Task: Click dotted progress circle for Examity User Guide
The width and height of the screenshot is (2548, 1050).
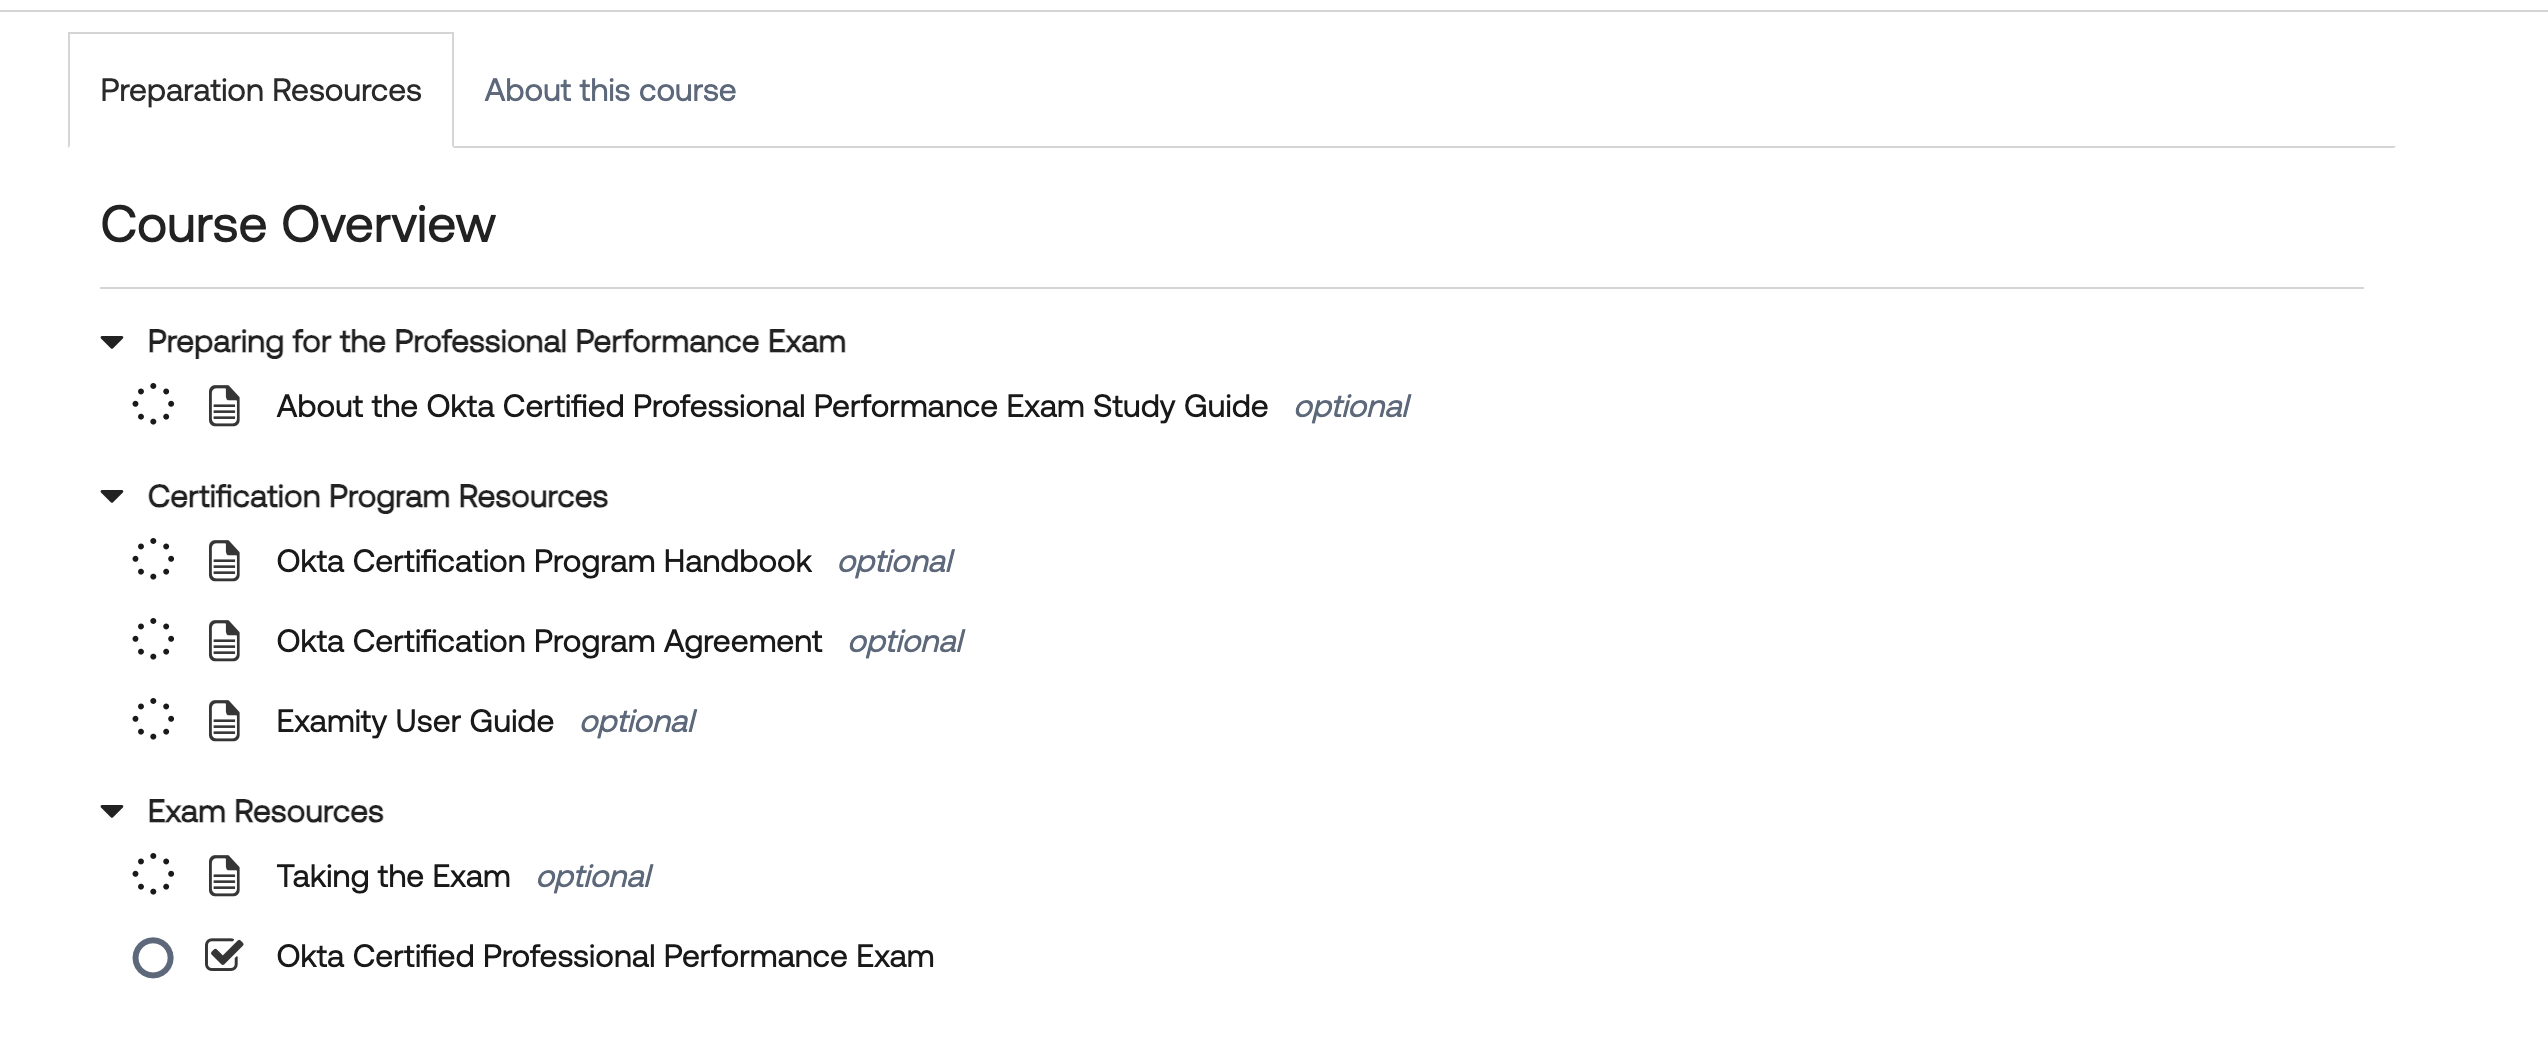Action: [x=153, y=720]
